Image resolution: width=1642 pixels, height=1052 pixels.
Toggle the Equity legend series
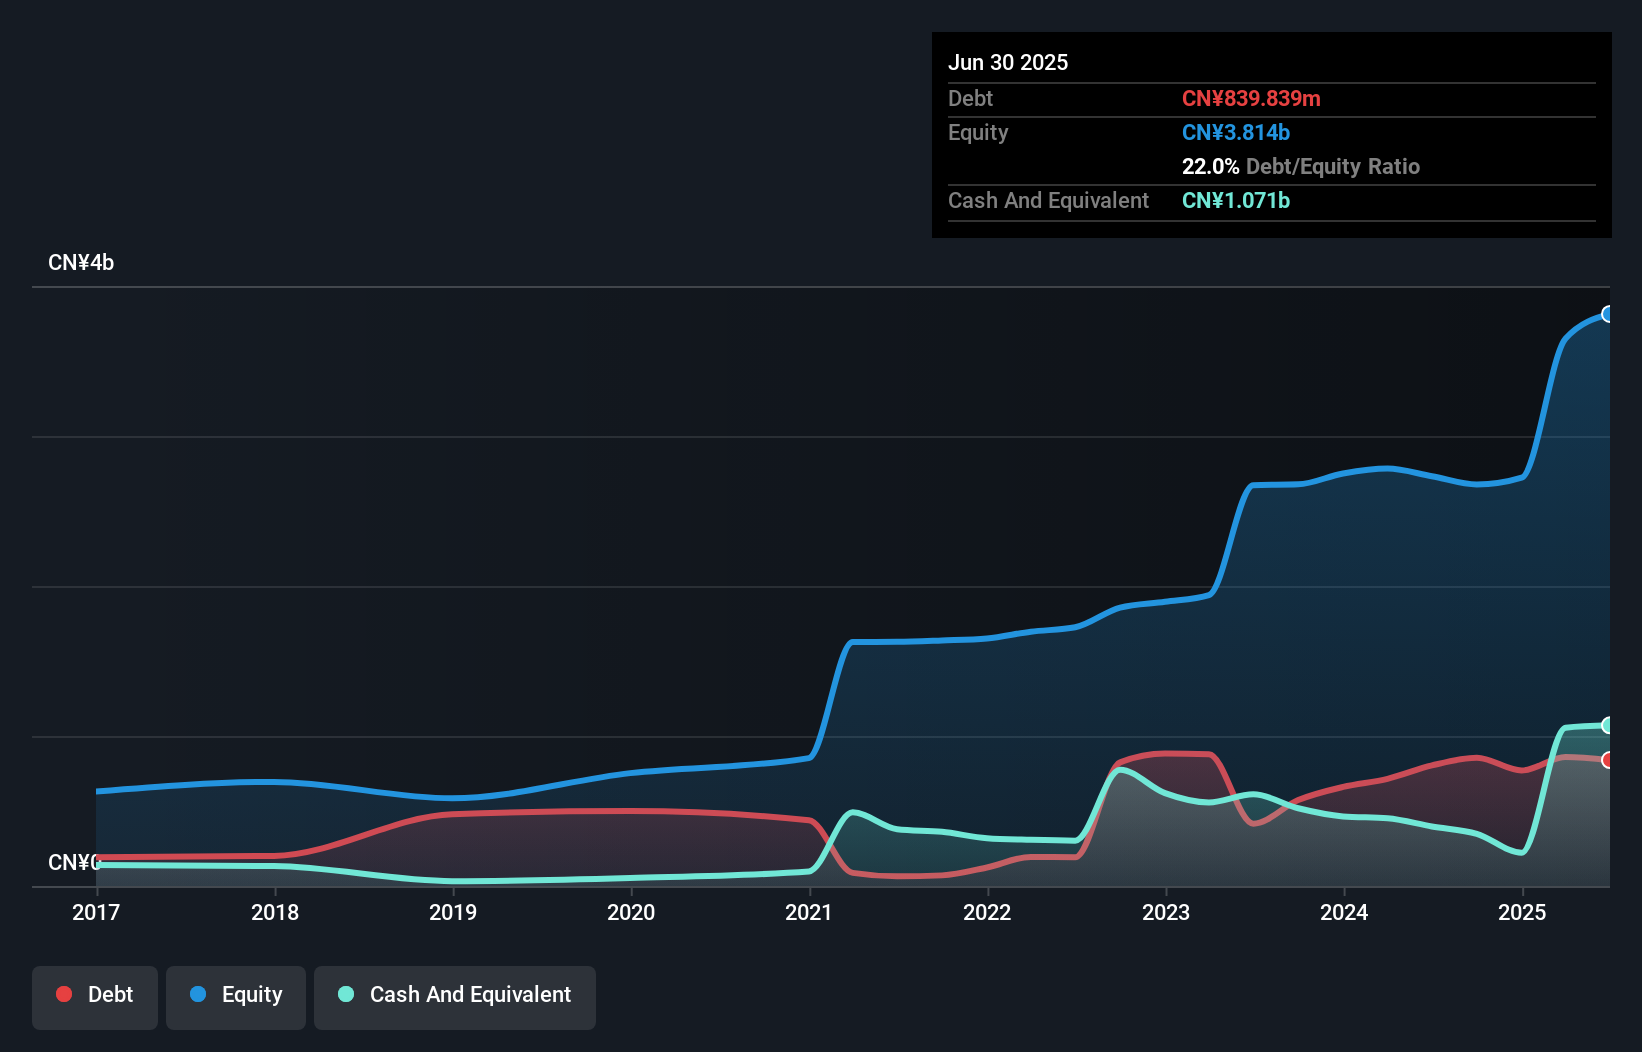[236, 997]
